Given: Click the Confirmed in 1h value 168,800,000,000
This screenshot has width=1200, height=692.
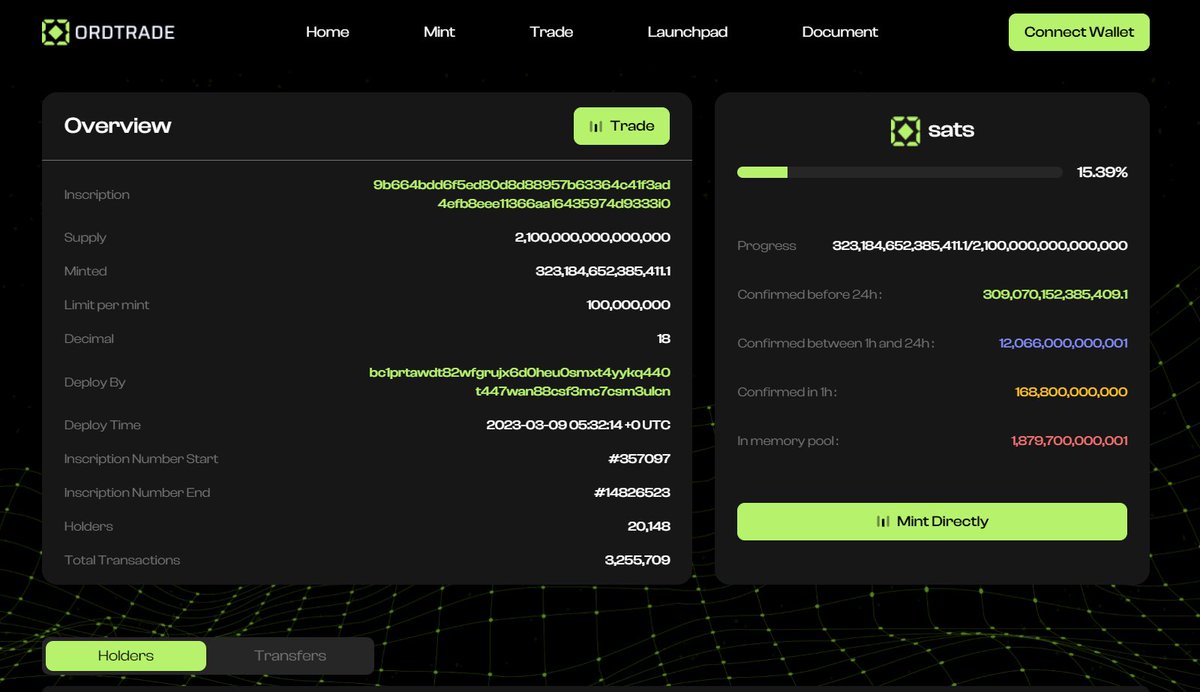Looking at the screenshot, I should [1073, 392].
